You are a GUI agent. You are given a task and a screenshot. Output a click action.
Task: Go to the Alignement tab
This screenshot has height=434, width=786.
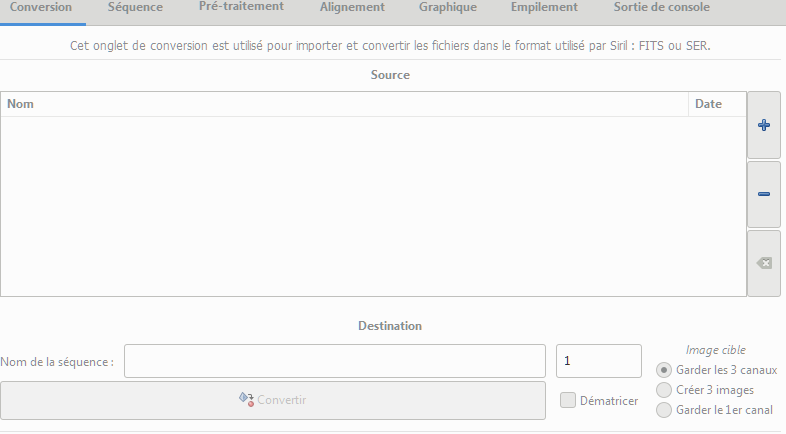pyautogui.click(x=352, y=8)
